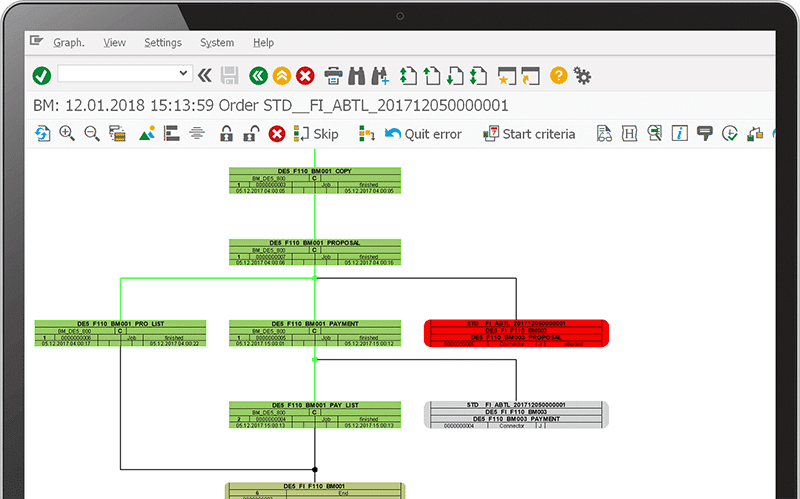The image size is (800, 499).
Task: Click the grey Save floppy disk icon
Action: pyautogui.click(x=230, y=76)
